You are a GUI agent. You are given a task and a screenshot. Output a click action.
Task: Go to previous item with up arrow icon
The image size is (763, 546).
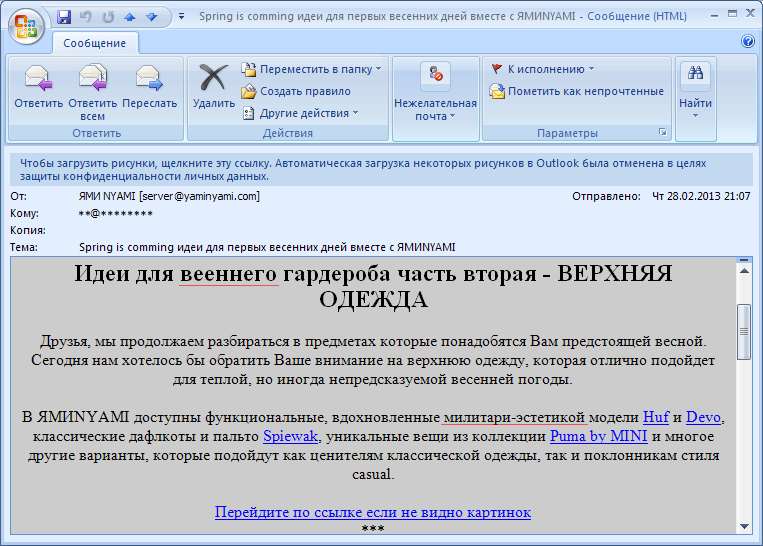[x=129, y=17]
